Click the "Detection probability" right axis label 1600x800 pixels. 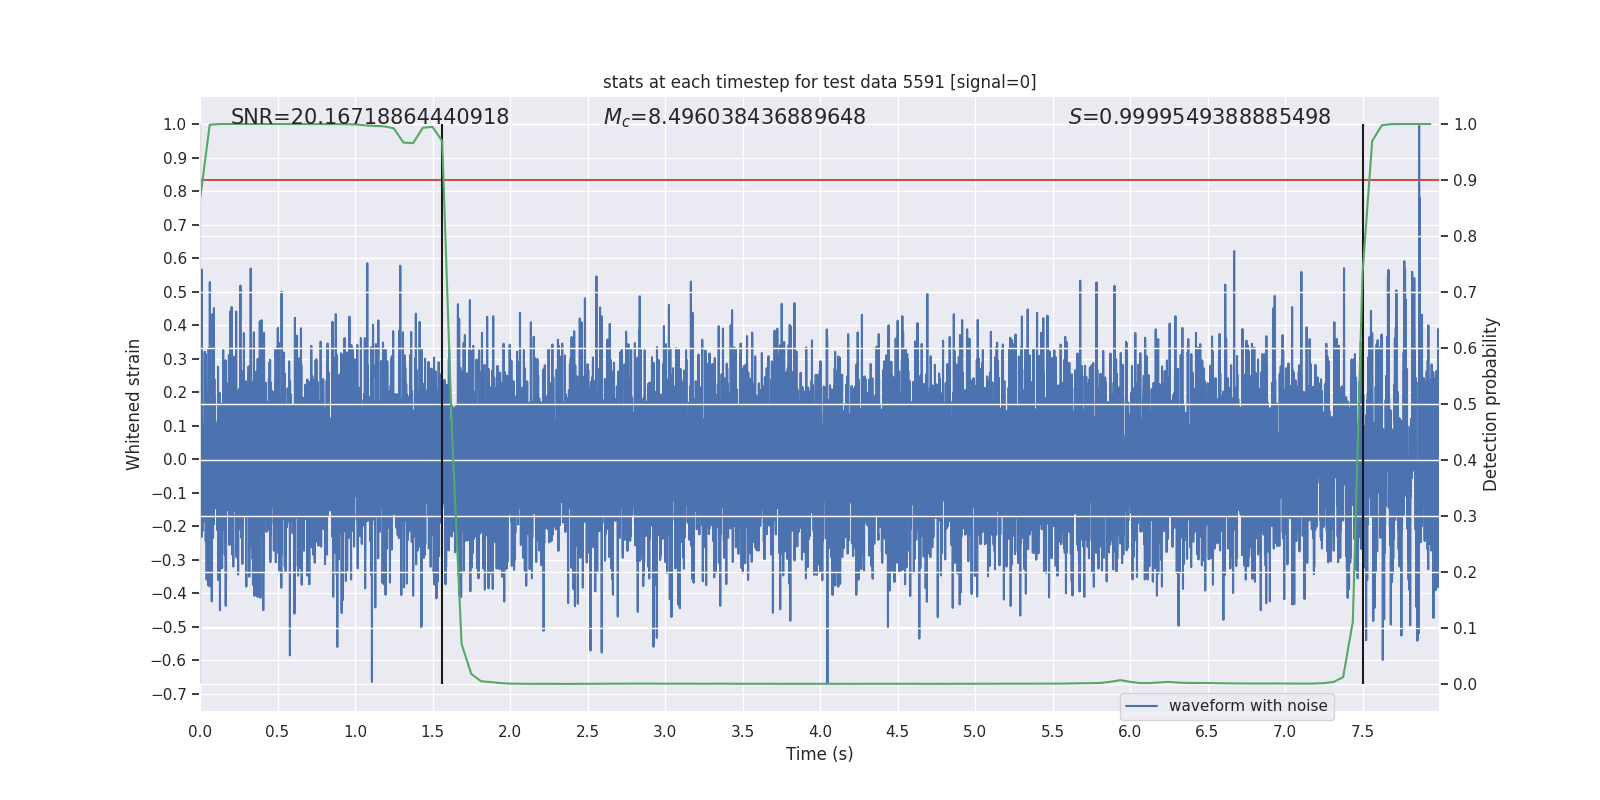(x=1491, y=404)
